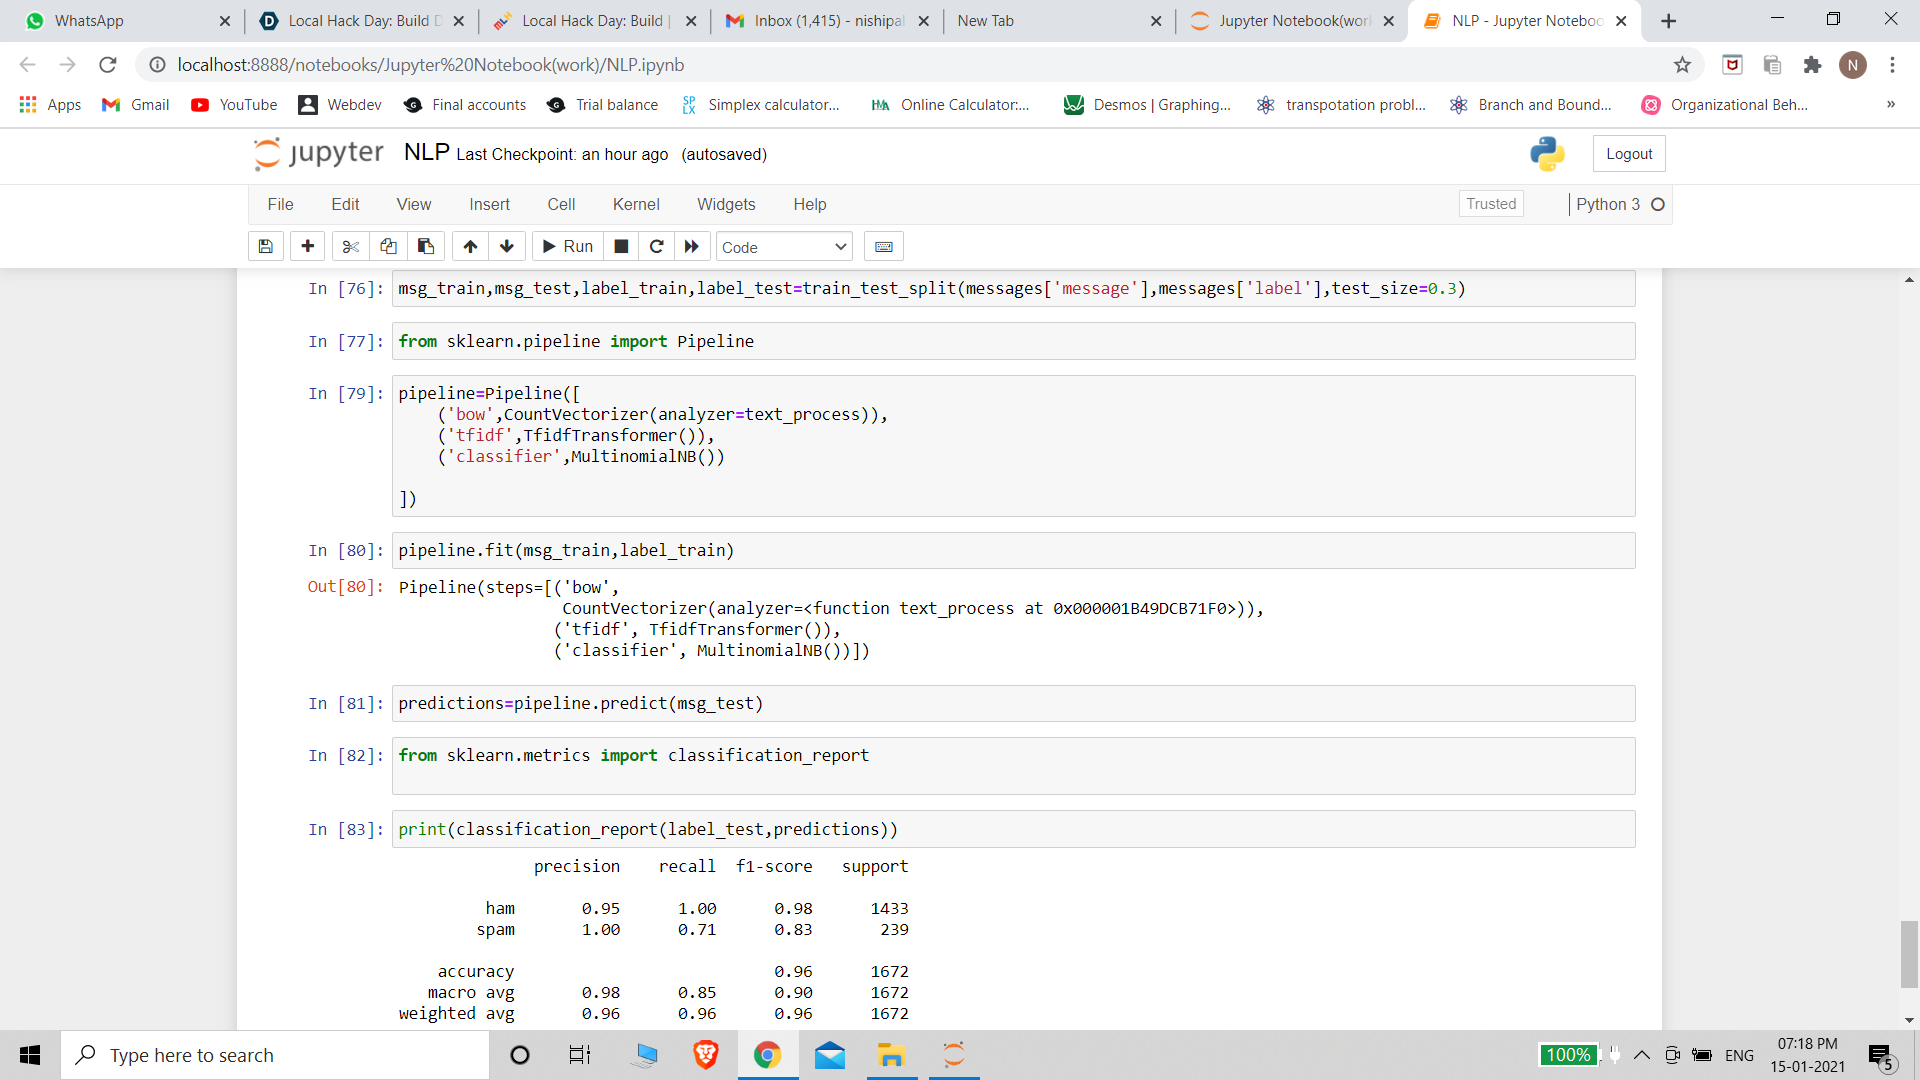Open the cell type dropdown showing Code
1920x1080 pixels.
click(783, 246)
